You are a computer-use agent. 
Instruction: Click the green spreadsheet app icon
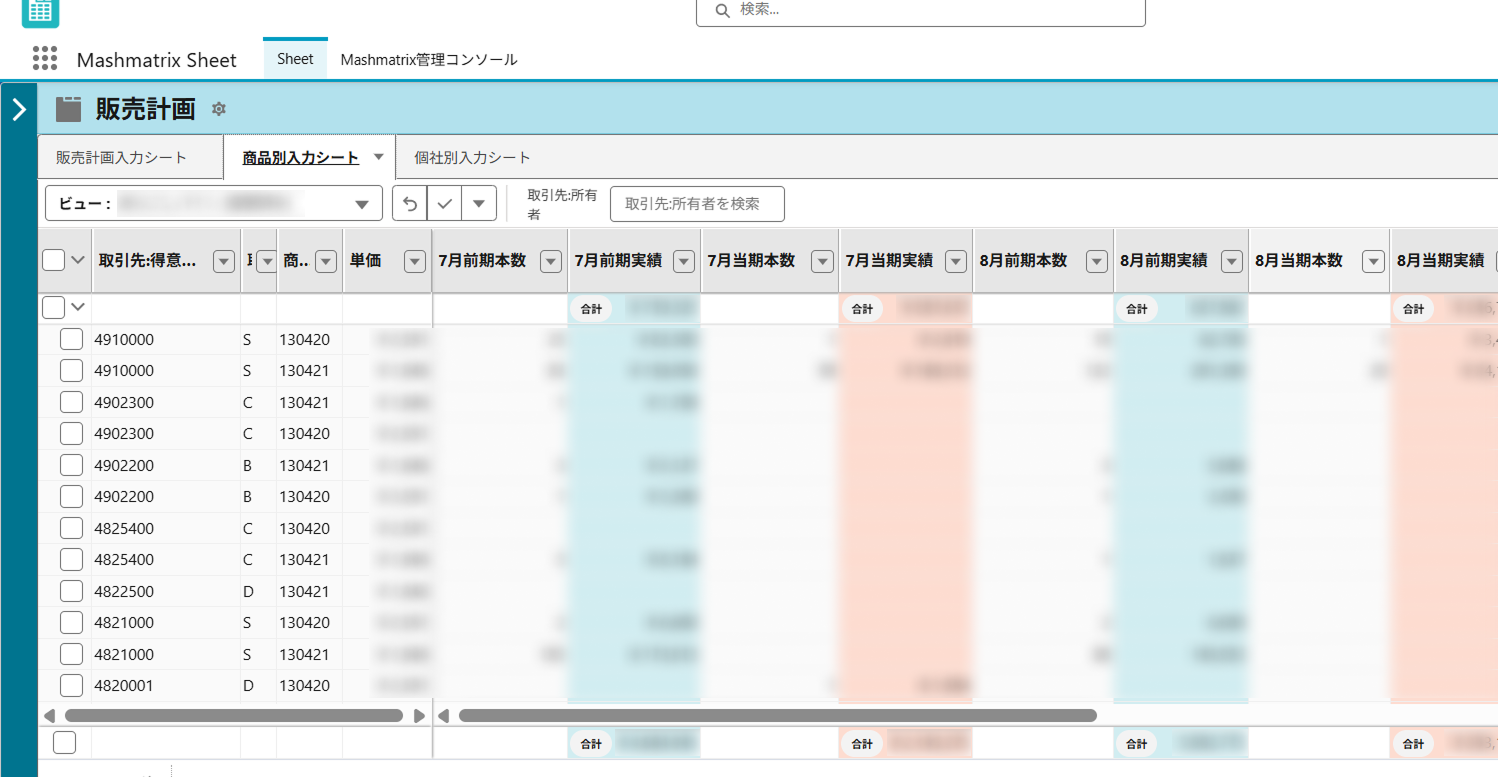click(x=40, y=10)
